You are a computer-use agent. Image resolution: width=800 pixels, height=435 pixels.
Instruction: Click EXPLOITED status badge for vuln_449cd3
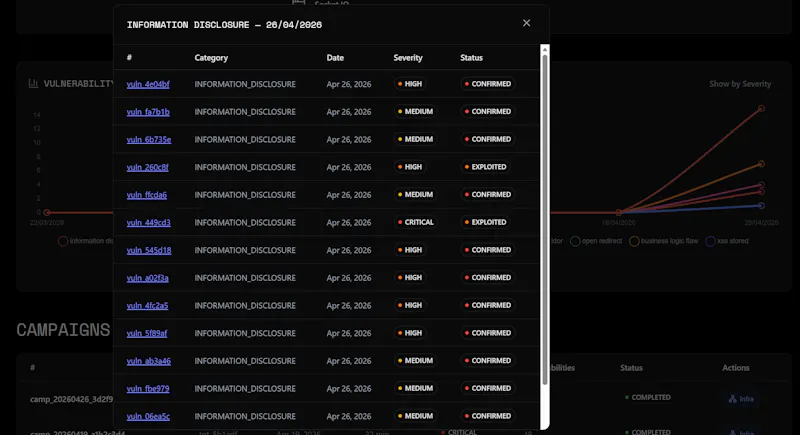pyautogui.click(x=485, y=222)
